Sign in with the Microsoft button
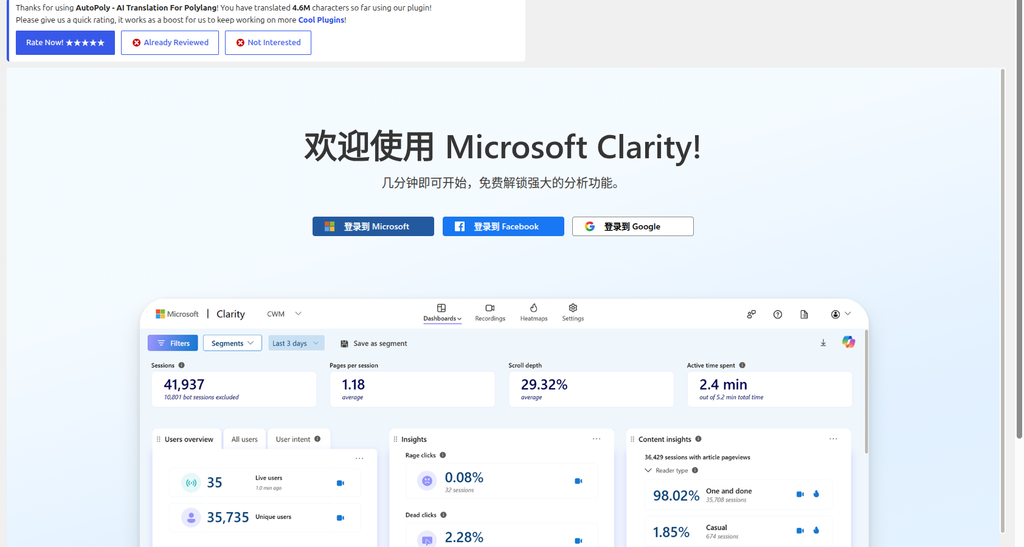 click(x=373, y=227)
